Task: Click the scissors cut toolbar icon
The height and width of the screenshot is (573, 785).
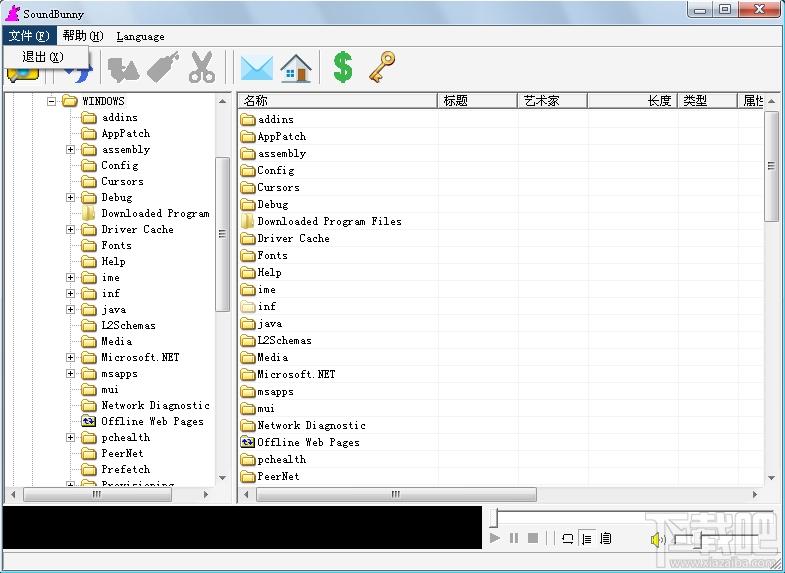Action: tap(202, 67)
